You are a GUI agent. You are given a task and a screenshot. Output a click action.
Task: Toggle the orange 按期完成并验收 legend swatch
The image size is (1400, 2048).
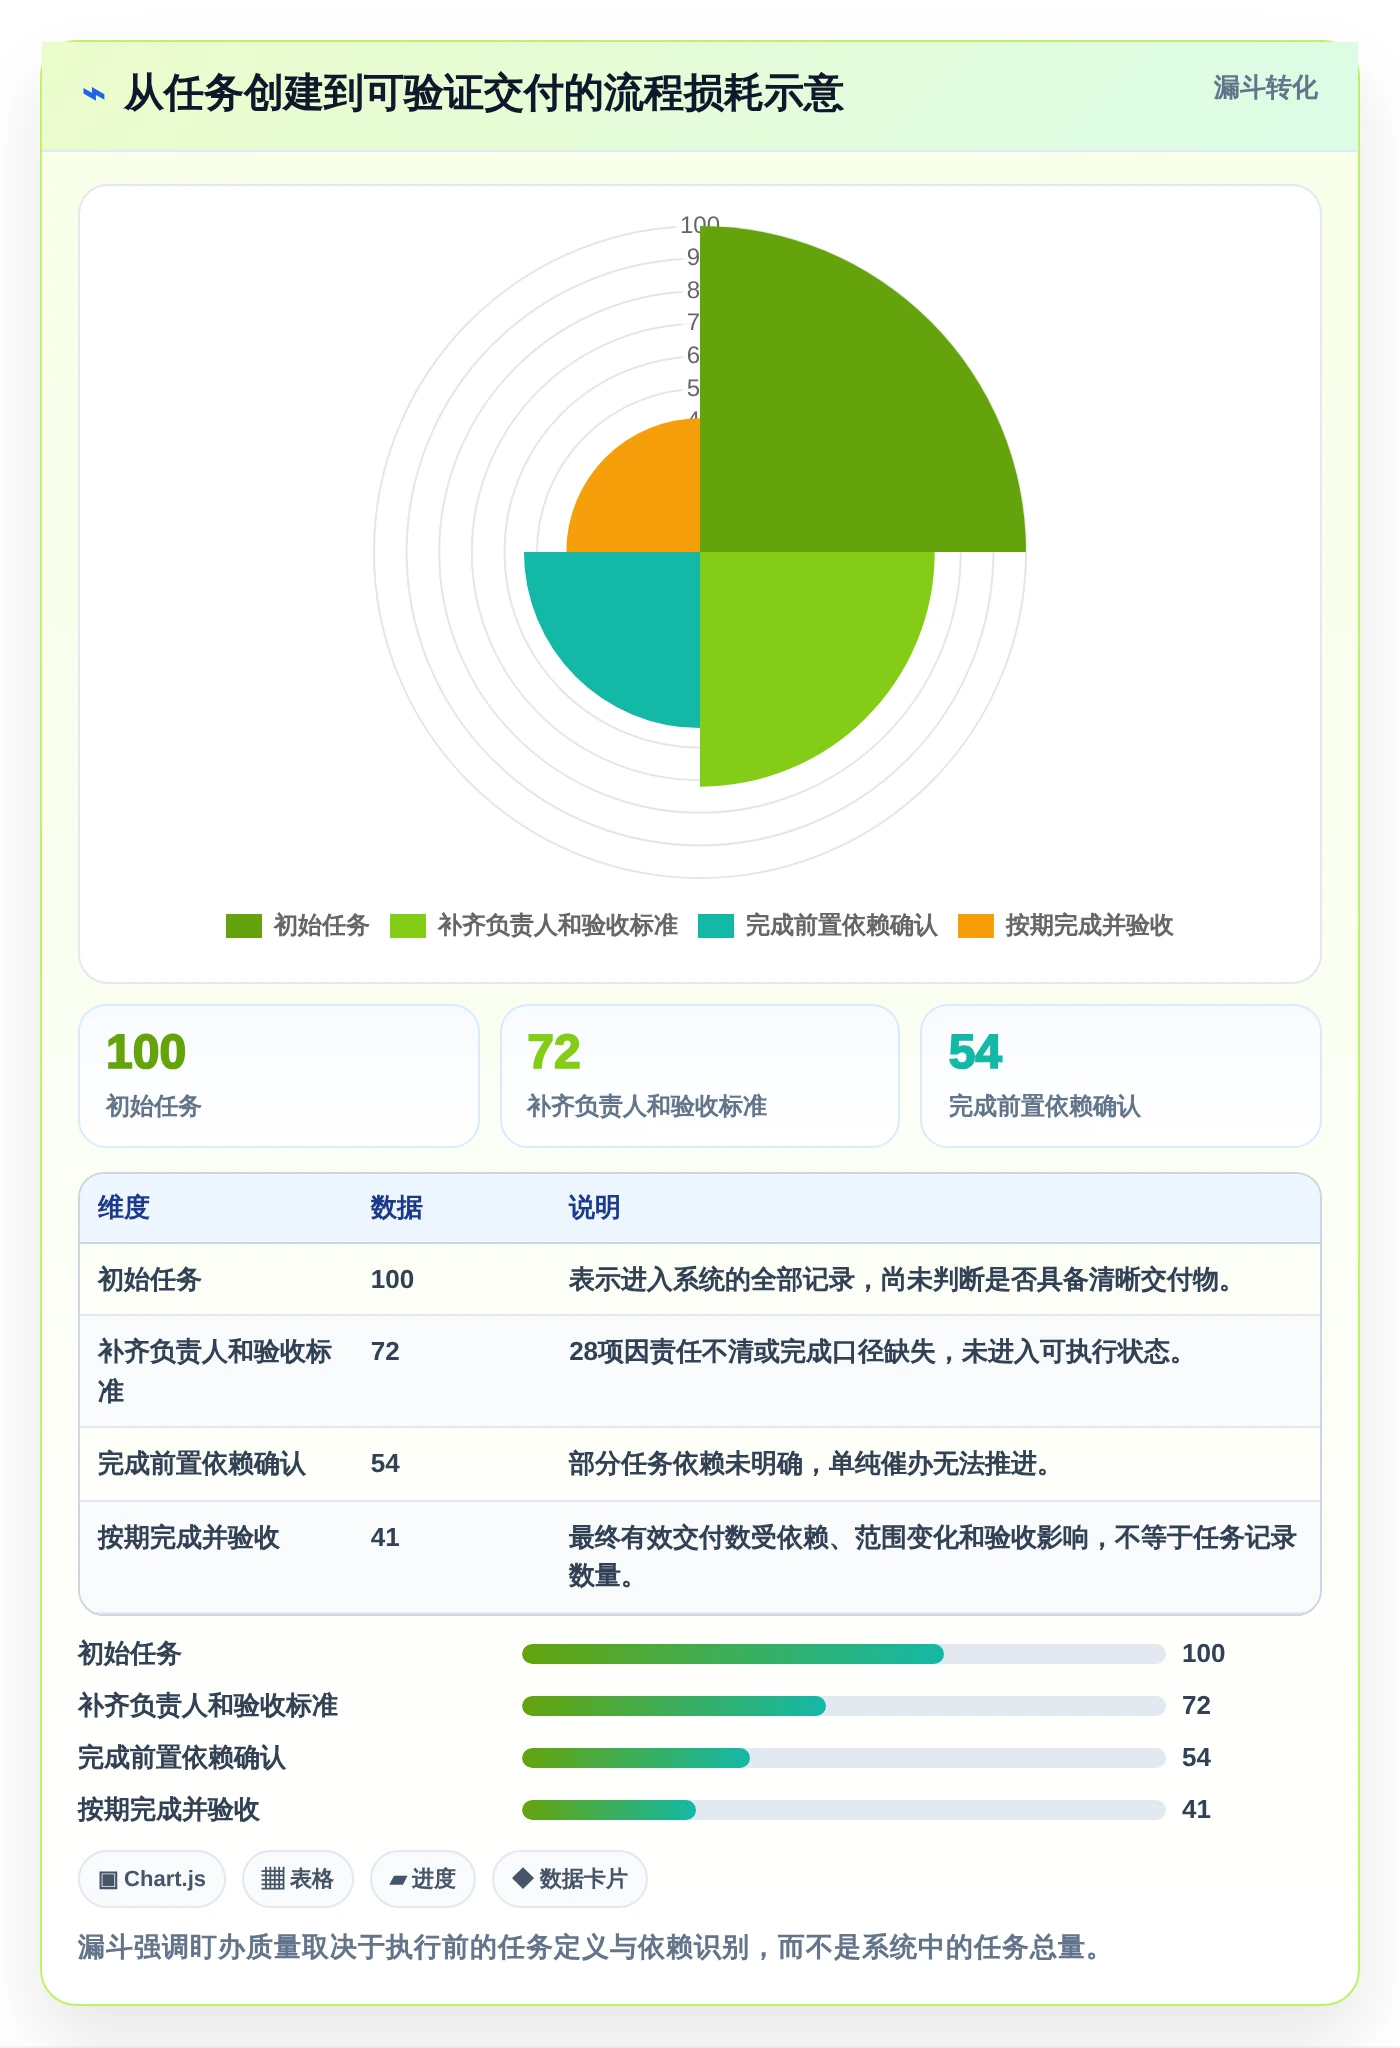976,926
